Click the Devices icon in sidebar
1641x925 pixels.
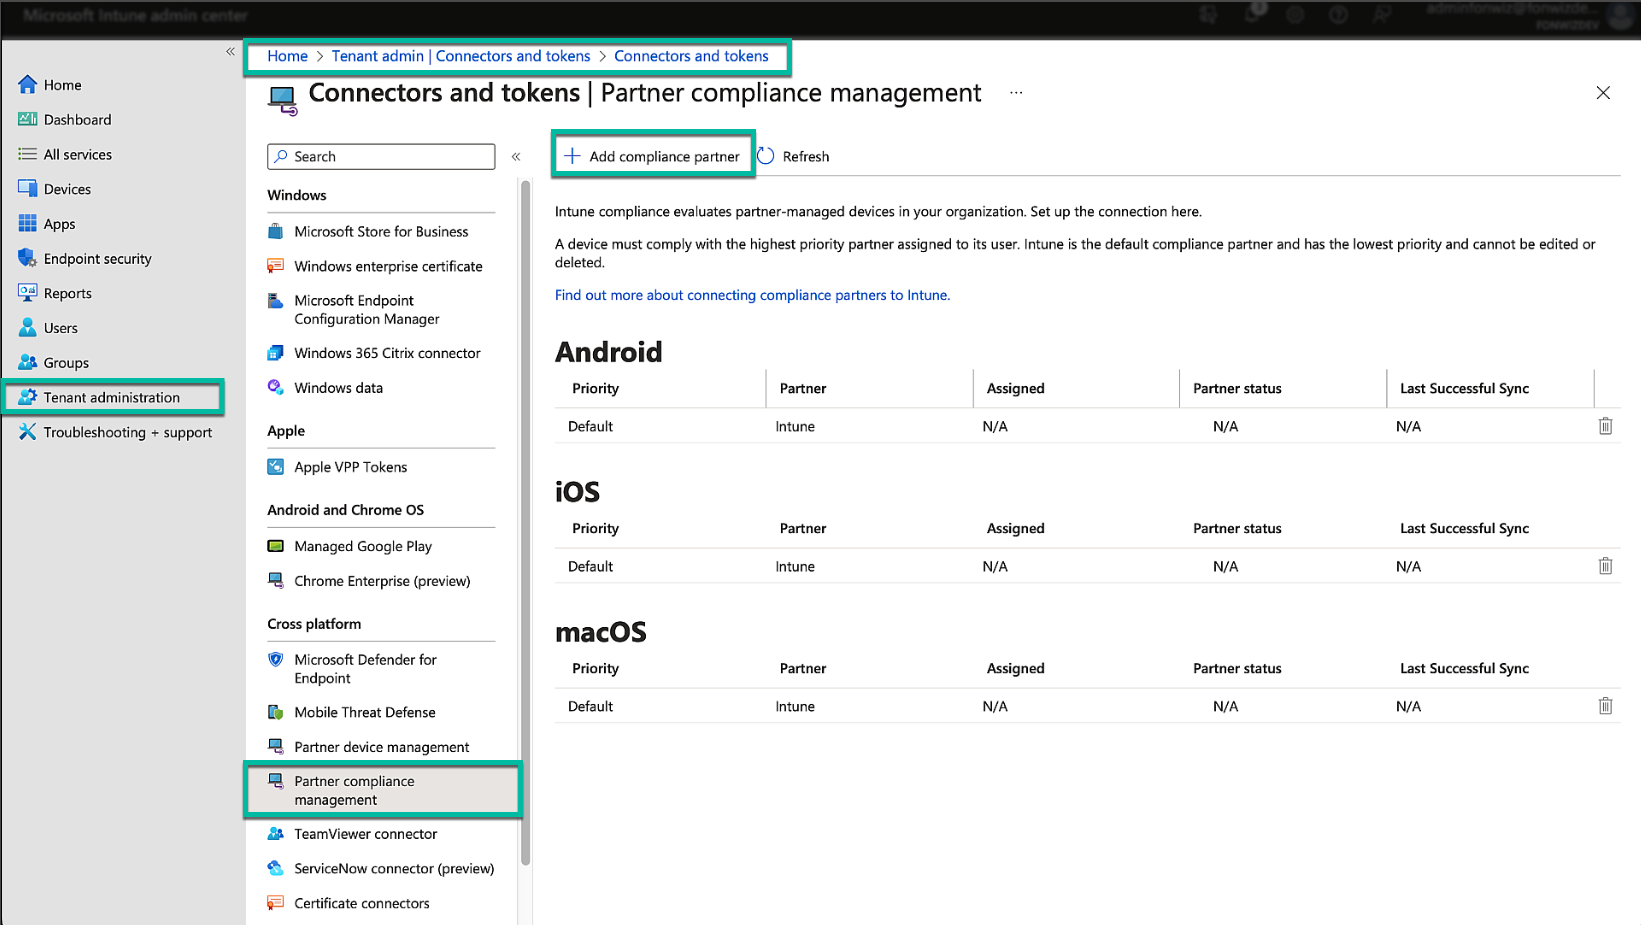(x=27, y=189)
